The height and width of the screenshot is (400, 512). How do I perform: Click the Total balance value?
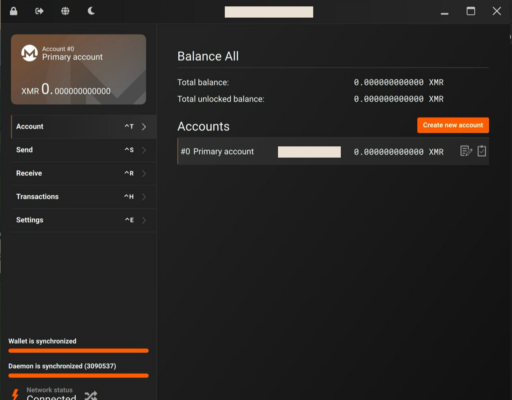pyautogui.click(x=399, y=82)
